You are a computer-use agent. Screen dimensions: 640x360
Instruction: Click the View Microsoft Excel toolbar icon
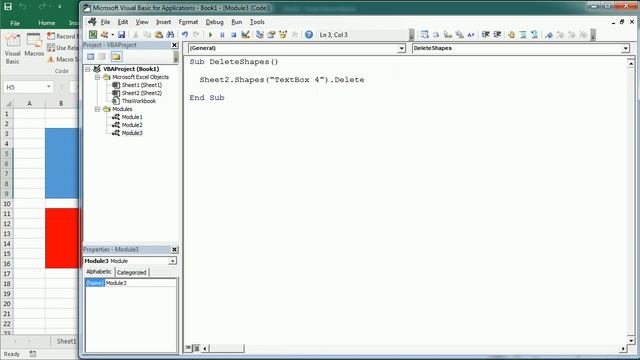[93, 35]
